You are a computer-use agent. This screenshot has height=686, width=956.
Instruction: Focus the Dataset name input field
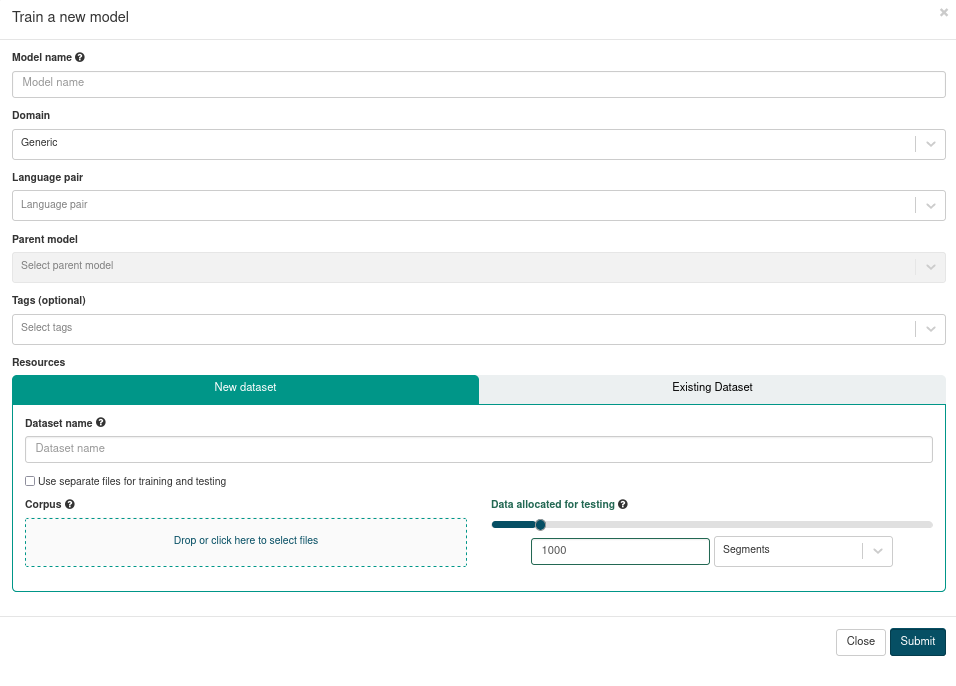click(479, 449)
